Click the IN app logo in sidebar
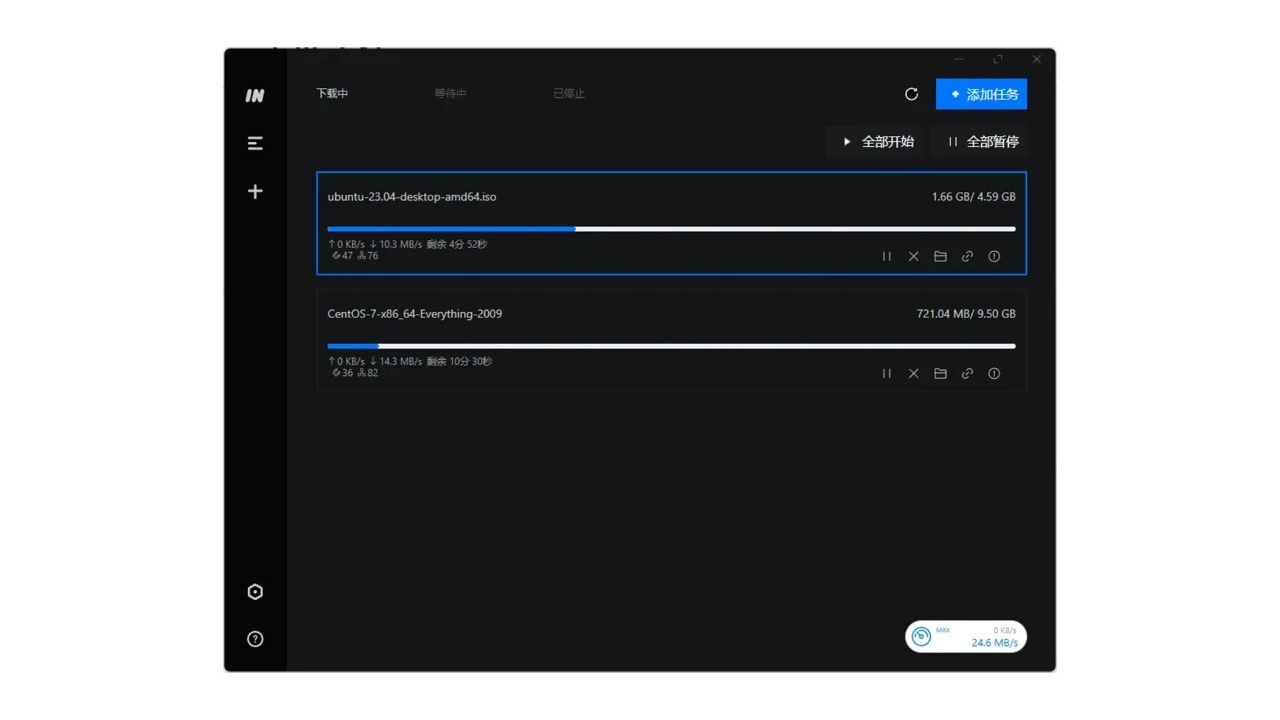The image size is (1280, 720). [255, 95]
